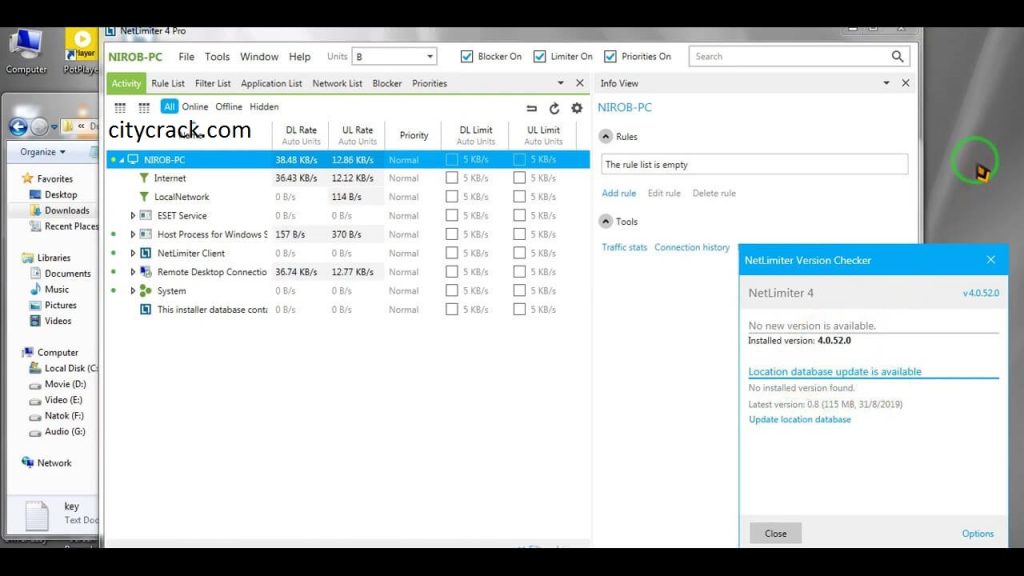Open the PotPlayer desktop shortcut
Screen dimensions: 1024x576
[x=81, y=52]
